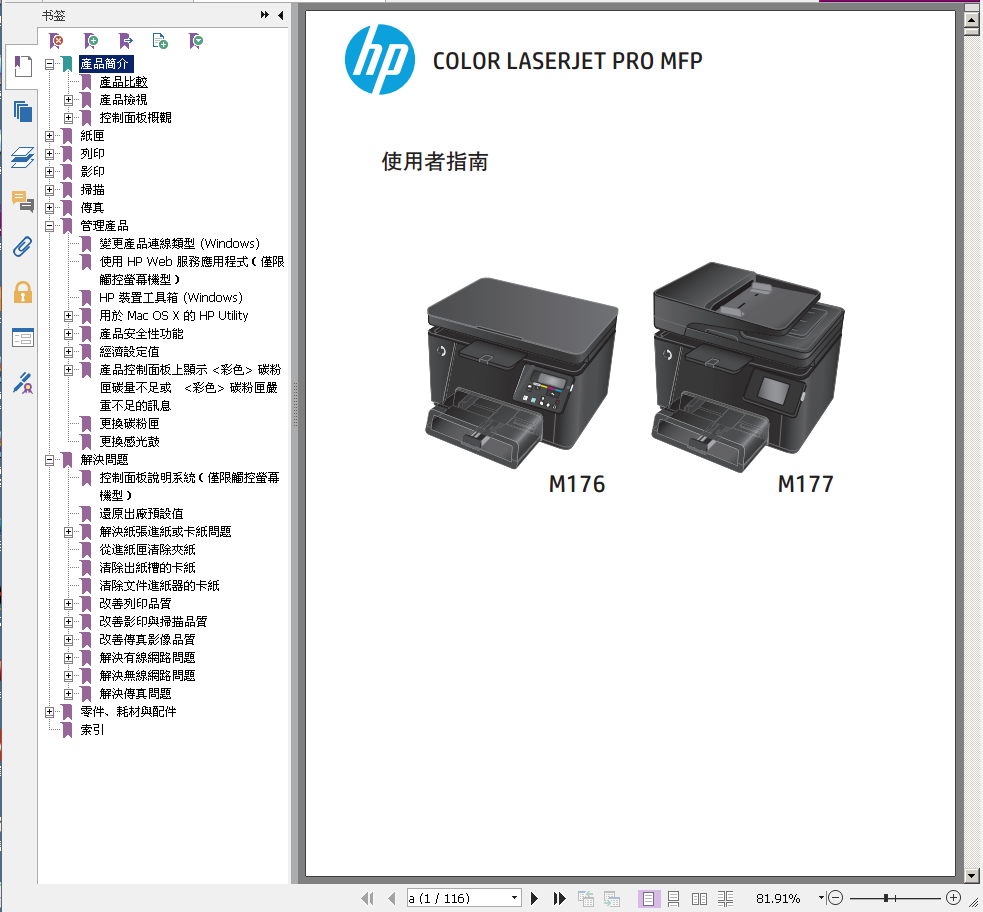Enable single page layout
Screen dimensions: 983x912
(x=648, y=898)
